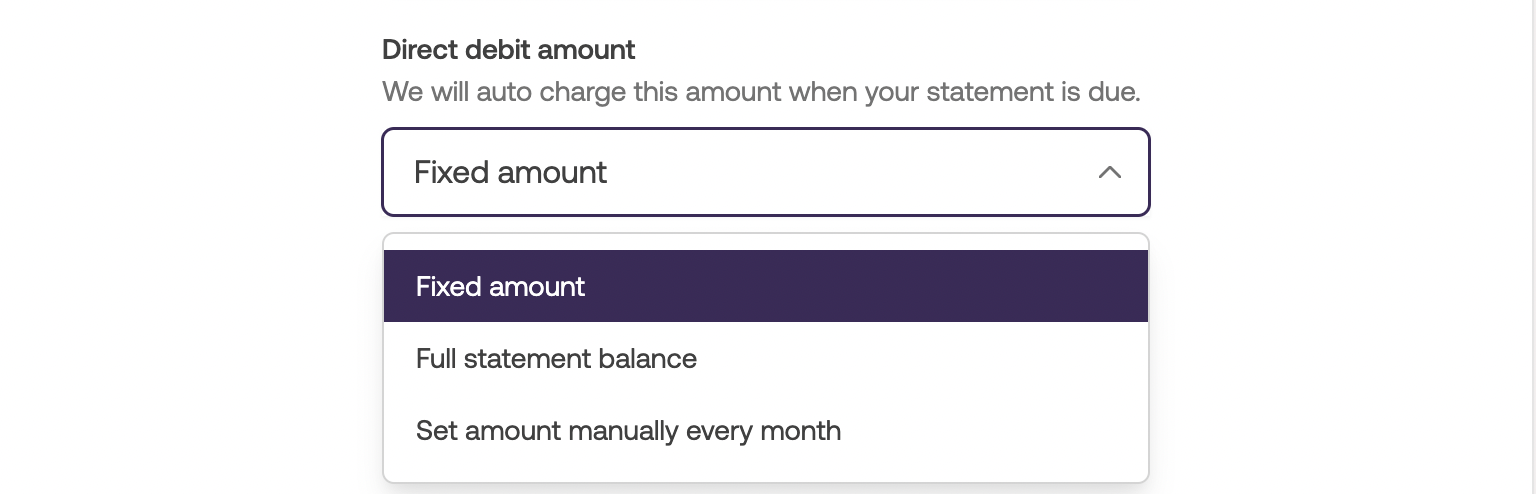Click the "Direct debit amount" field label
Image resolution: width=1536 pixels, height=494 pixels.
508,49
